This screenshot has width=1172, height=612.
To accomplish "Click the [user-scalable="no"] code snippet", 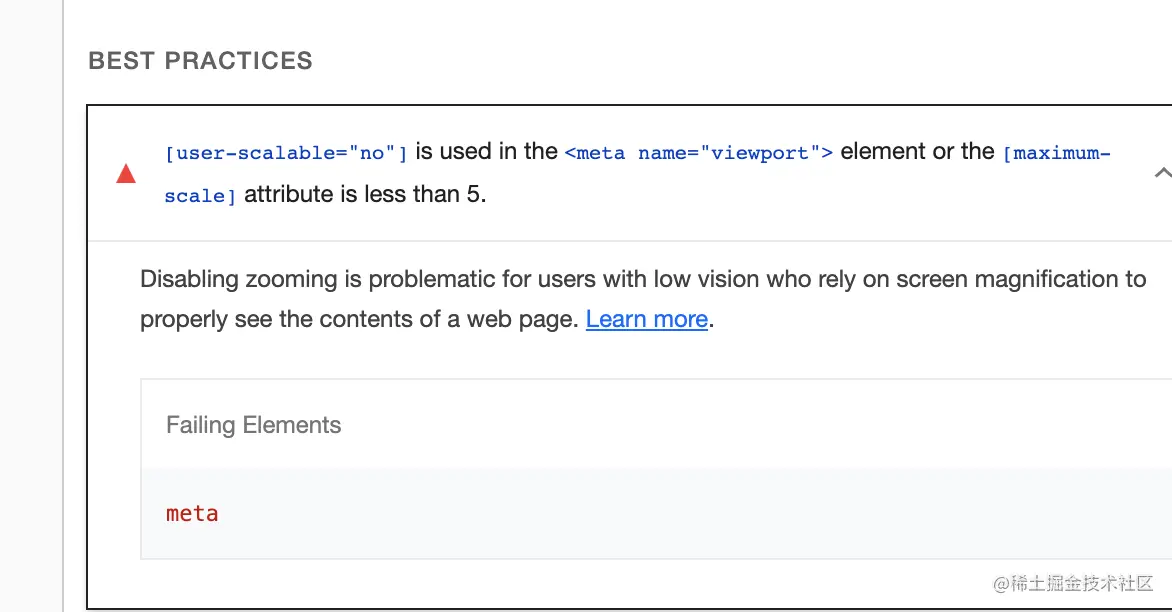I will tap(286, 153).
